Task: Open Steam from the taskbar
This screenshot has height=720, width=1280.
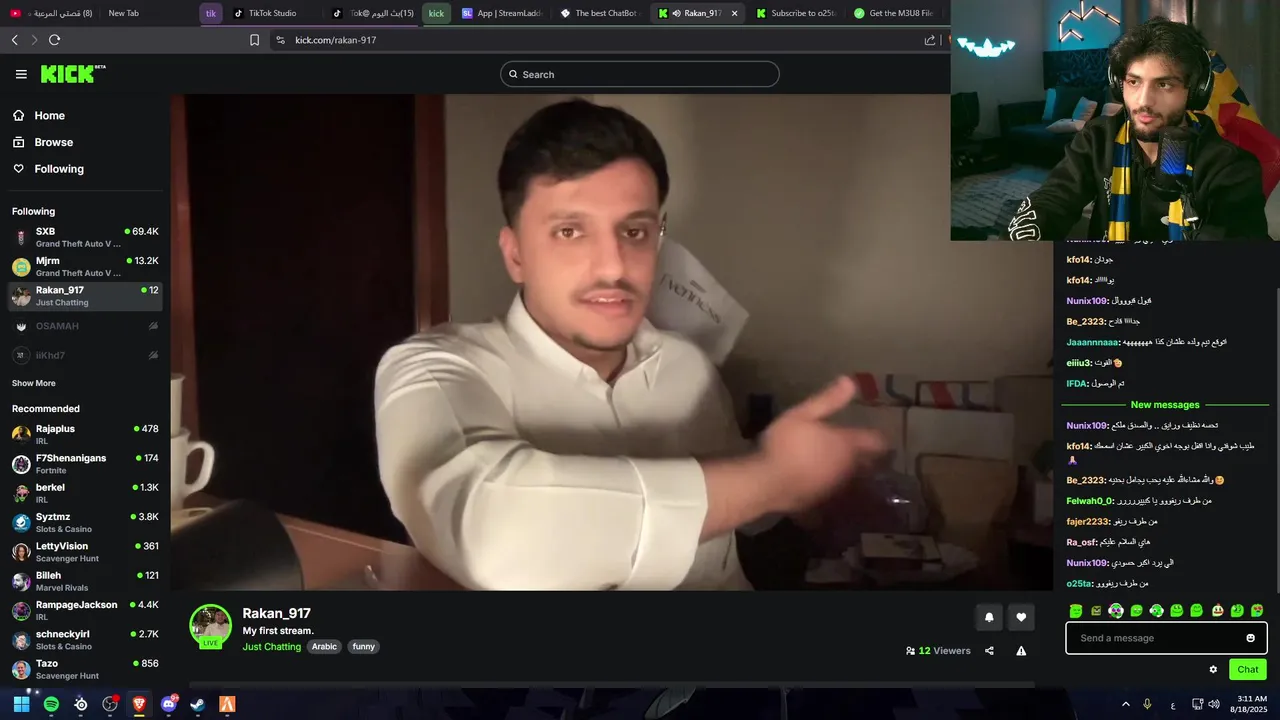Action: pyautogui.click(x=198, y=704)
